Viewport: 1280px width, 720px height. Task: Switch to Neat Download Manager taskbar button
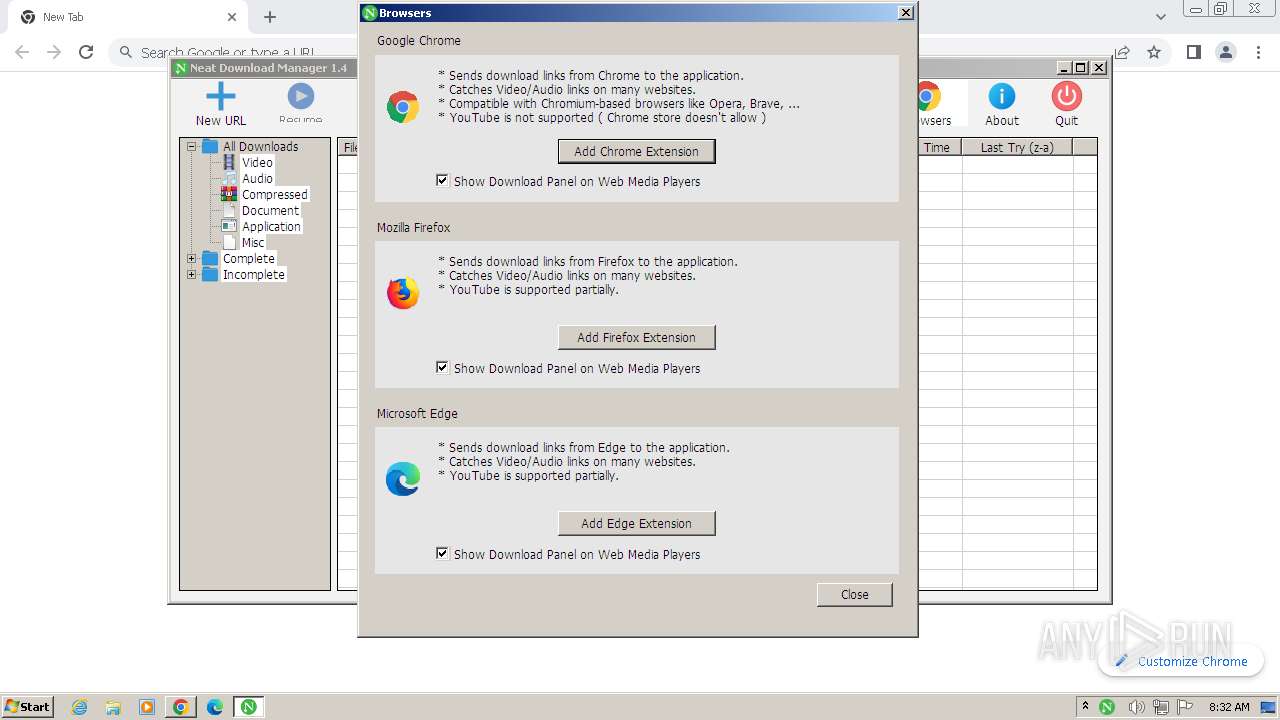coord(248,707)
